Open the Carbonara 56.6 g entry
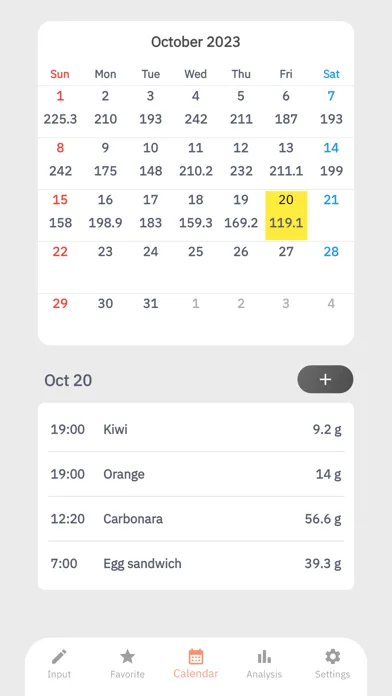Viewport: 392px width, 696px height. pos(196,518)
